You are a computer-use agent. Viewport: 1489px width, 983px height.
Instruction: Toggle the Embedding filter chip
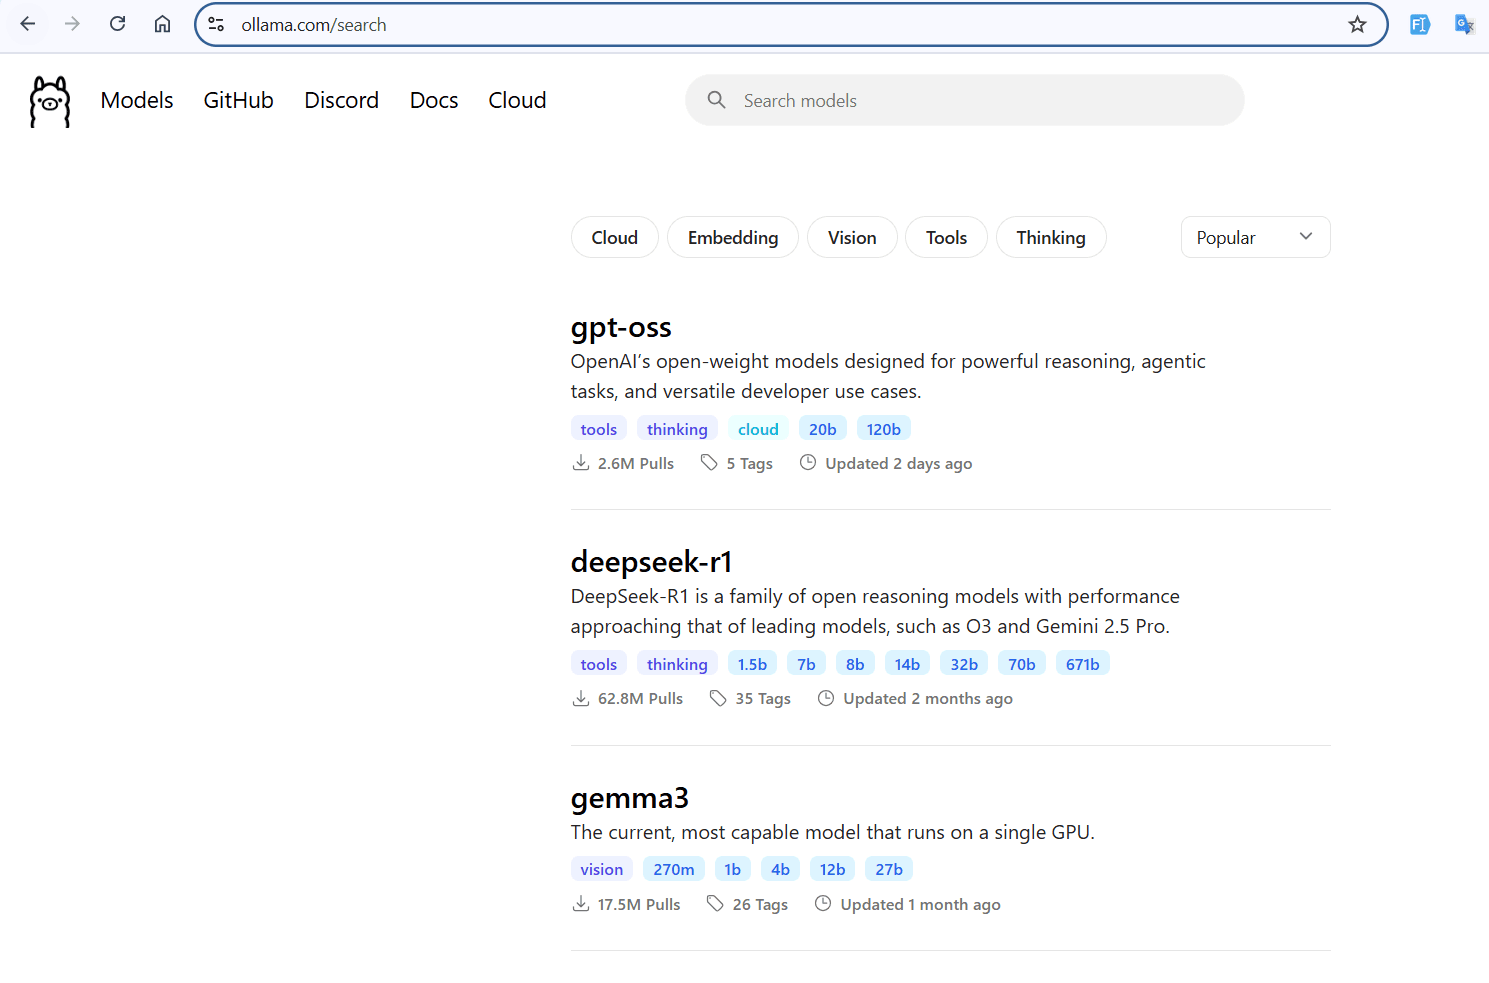pyautogui.click(x=732, y=238)
